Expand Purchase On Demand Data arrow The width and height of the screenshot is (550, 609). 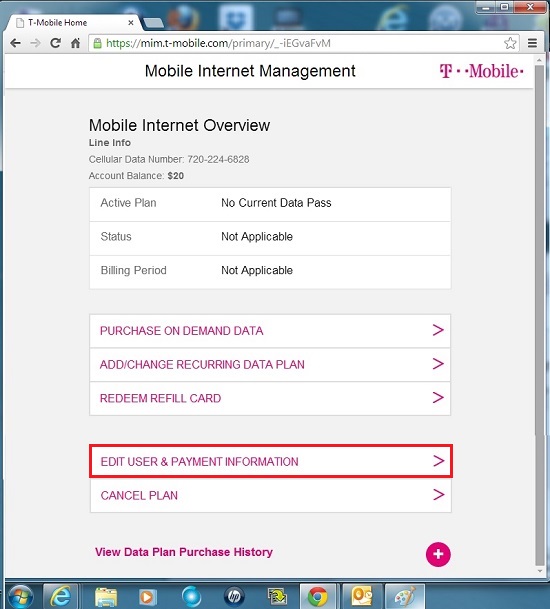click(x=438, y=330)
